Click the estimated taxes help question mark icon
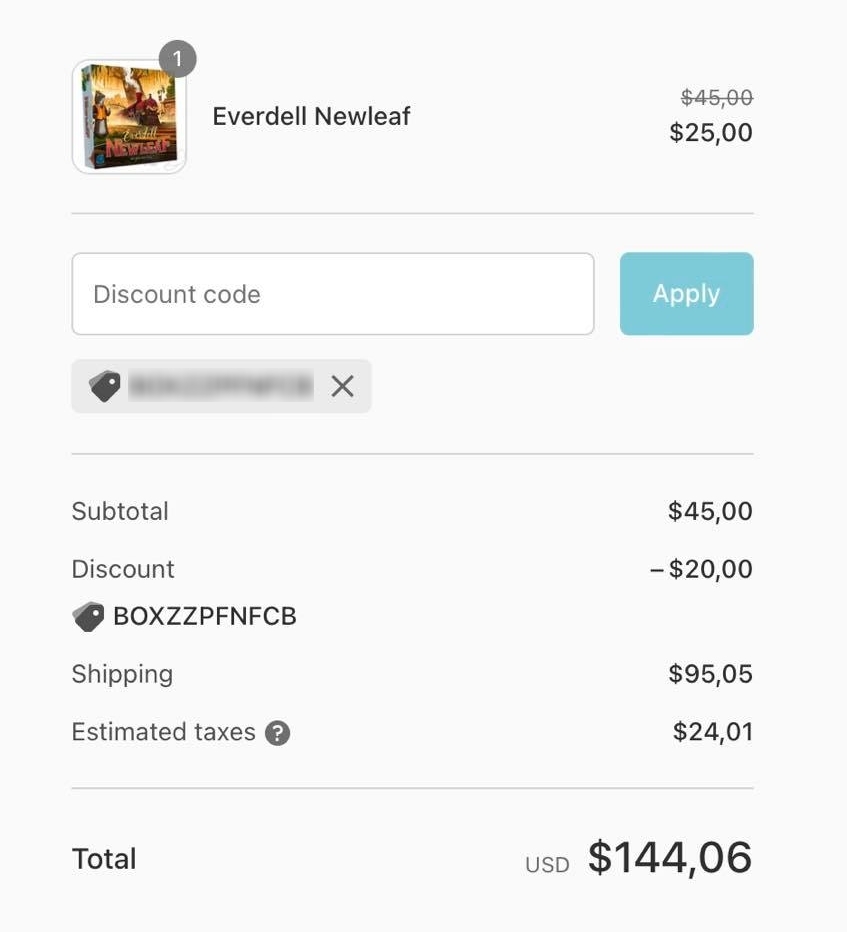The image size is (847, 932). point(277,733)
